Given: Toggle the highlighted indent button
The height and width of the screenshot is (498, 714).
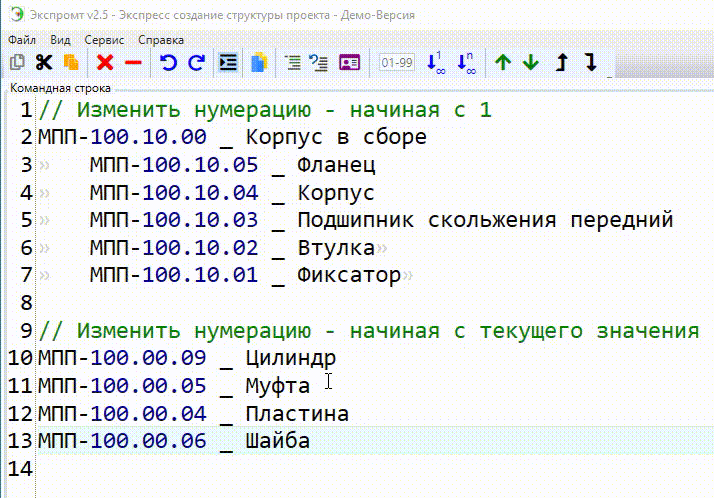Looking at the screenshot, I should (228, 62).
